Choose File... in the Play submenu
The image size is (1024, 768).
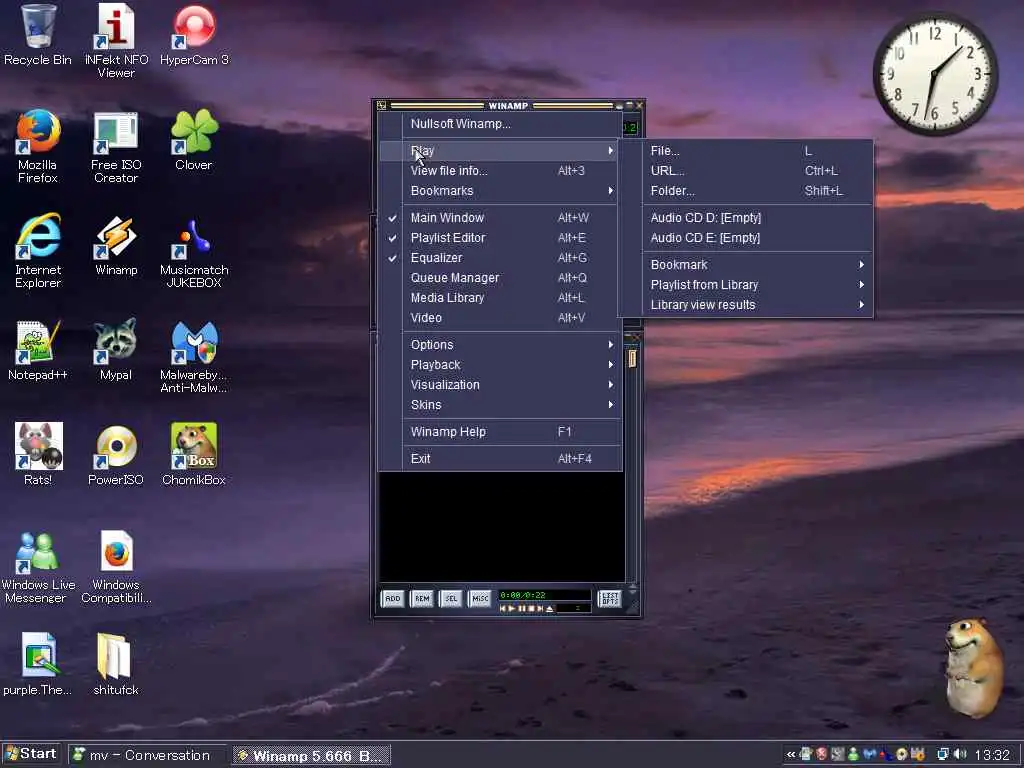pos(746,151)
